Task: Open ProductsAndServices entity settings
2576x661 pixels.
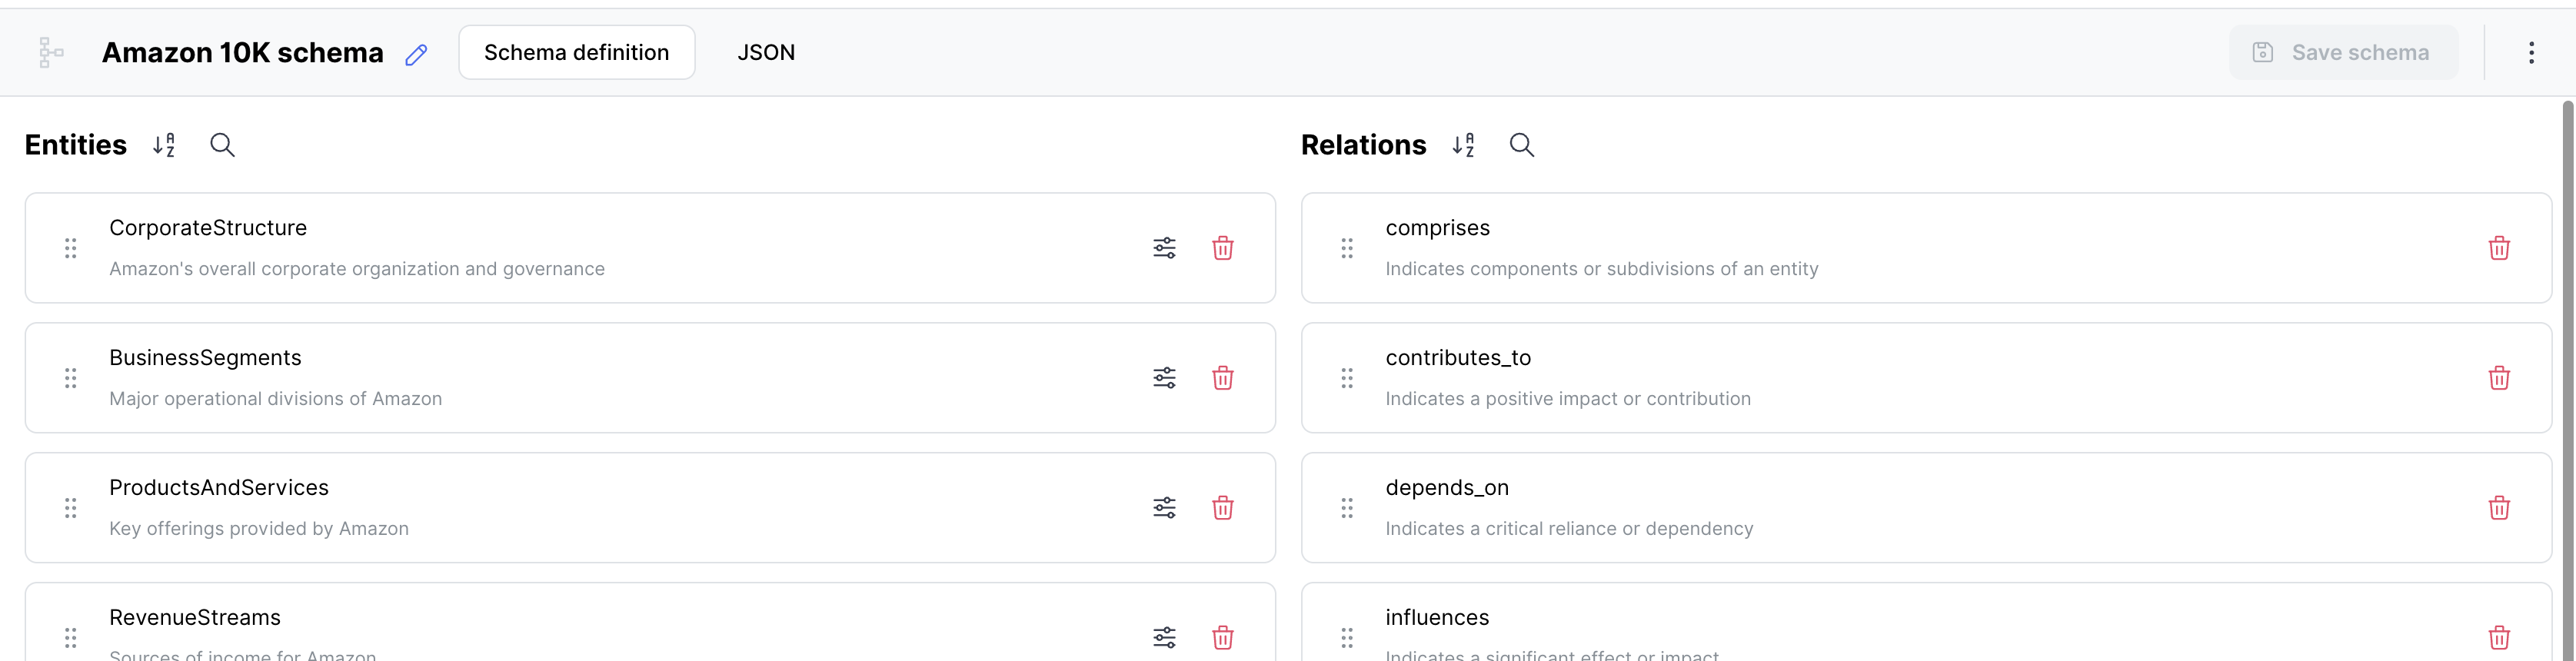Action: point(1164,508)
